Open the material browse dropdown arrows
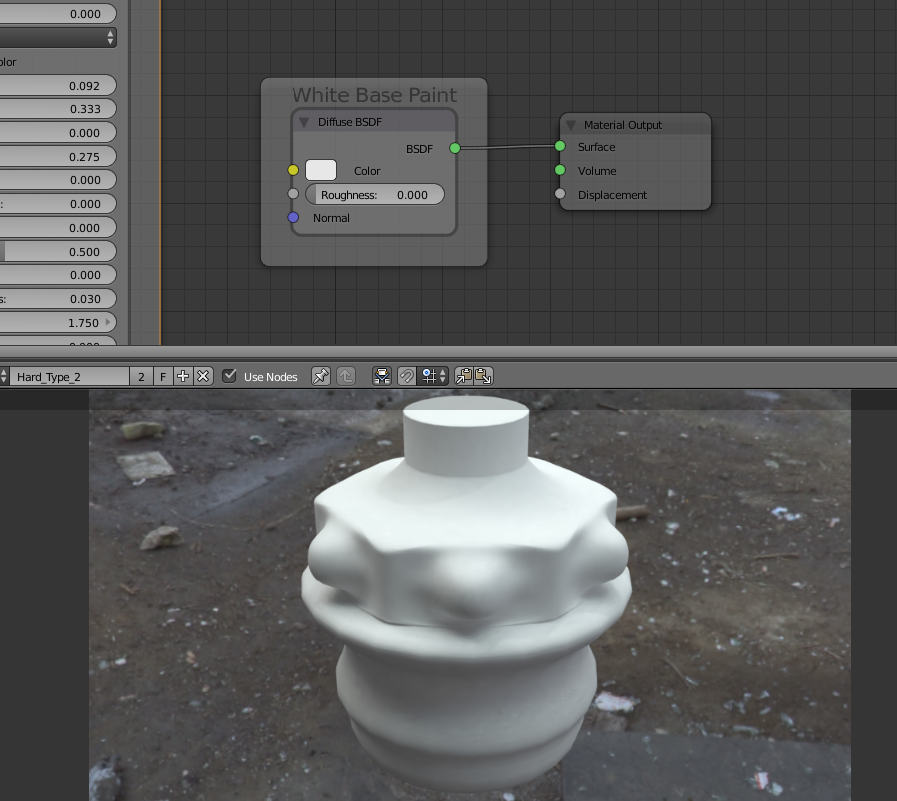The height and width of the screenshot is (801, 897). 4,376
